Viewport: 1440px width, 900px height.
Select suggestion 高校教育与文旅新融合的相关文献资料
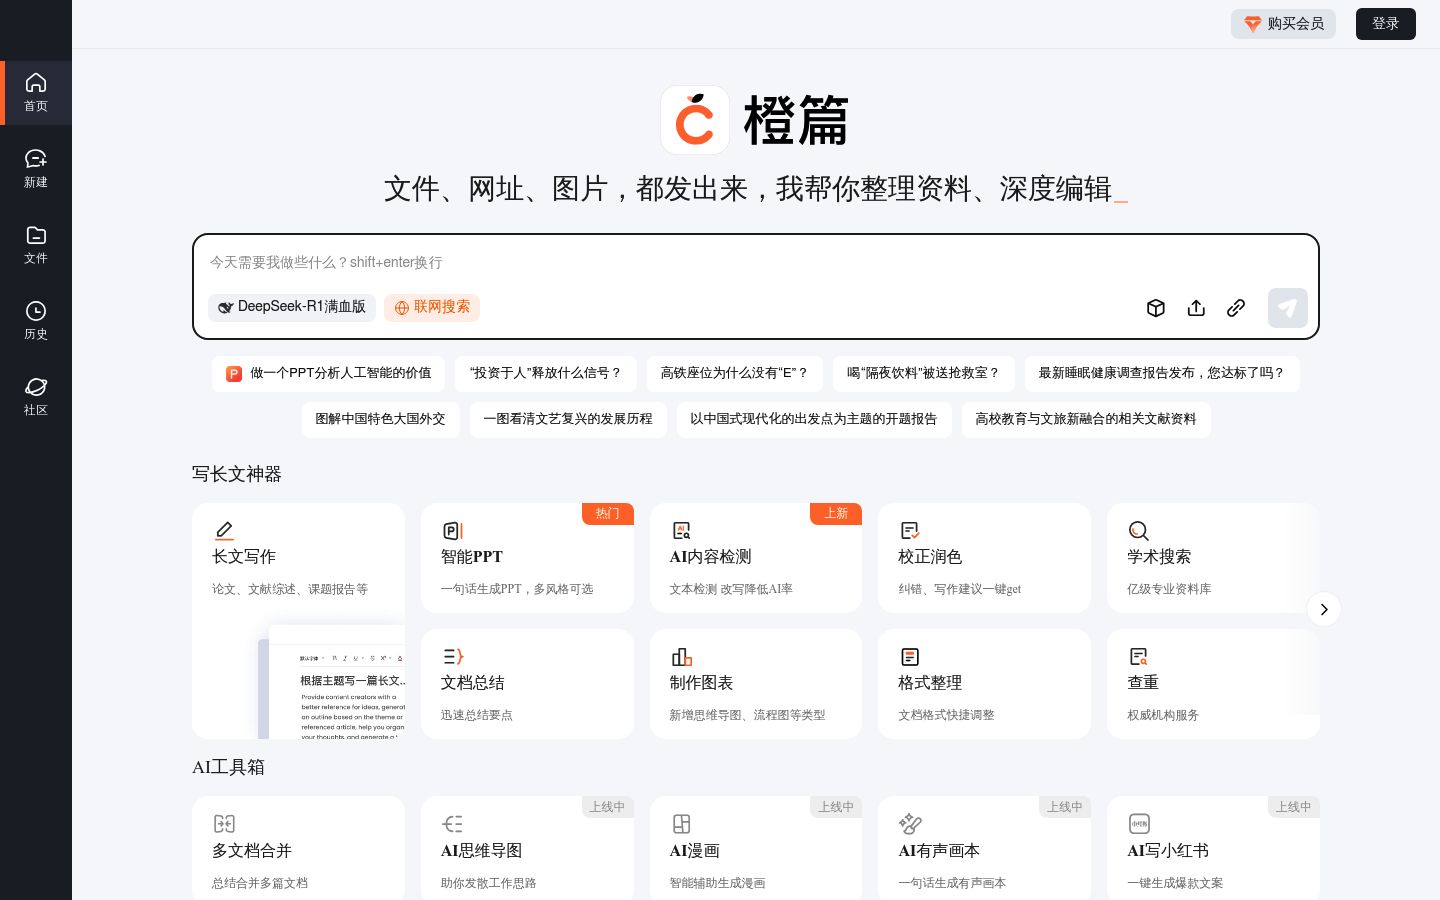1086,419
